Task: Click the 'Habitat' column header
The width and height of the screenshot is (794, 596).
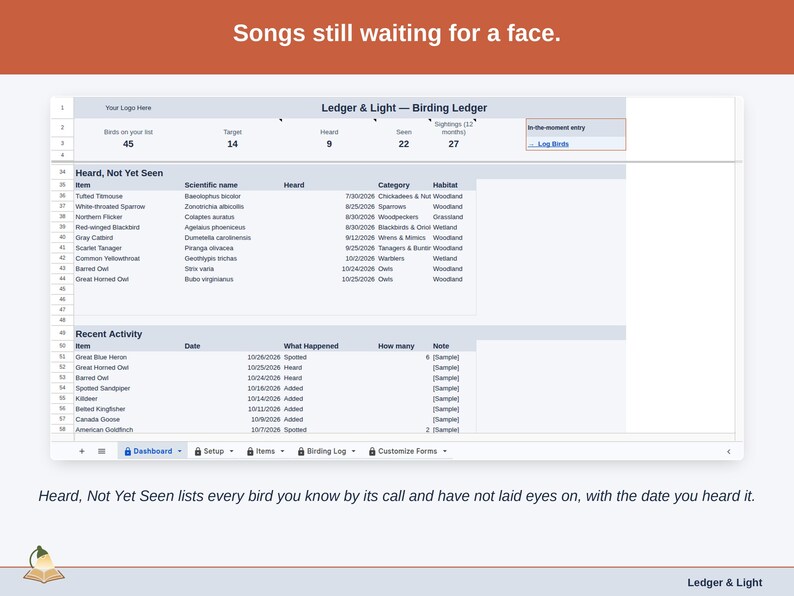Action: pyautogui.click(x=445, y=185)
